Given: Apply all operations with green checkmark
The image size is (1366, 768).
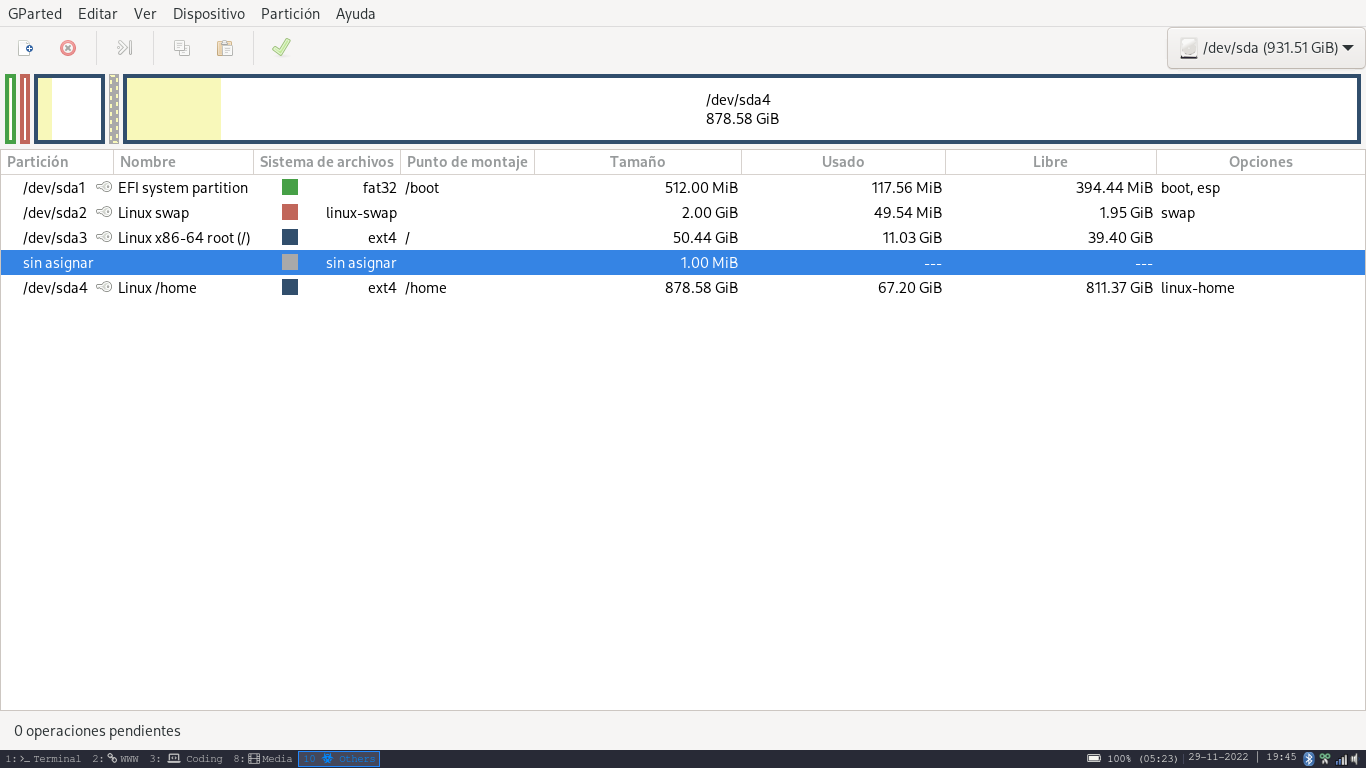Looking at the screenshot, I should (x=281, y=48).
